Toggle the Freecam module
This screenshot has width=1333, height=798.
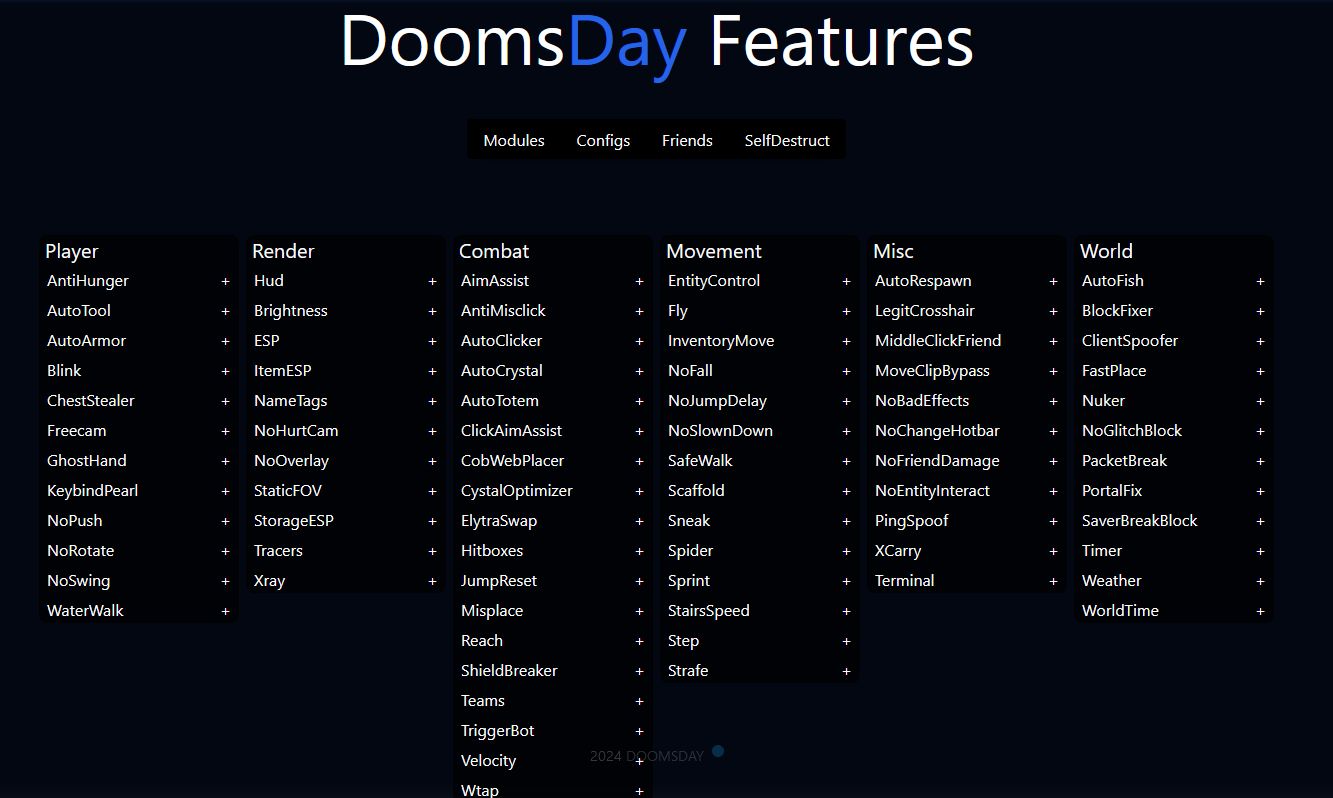pyautogui.click(x=77, y=431)
